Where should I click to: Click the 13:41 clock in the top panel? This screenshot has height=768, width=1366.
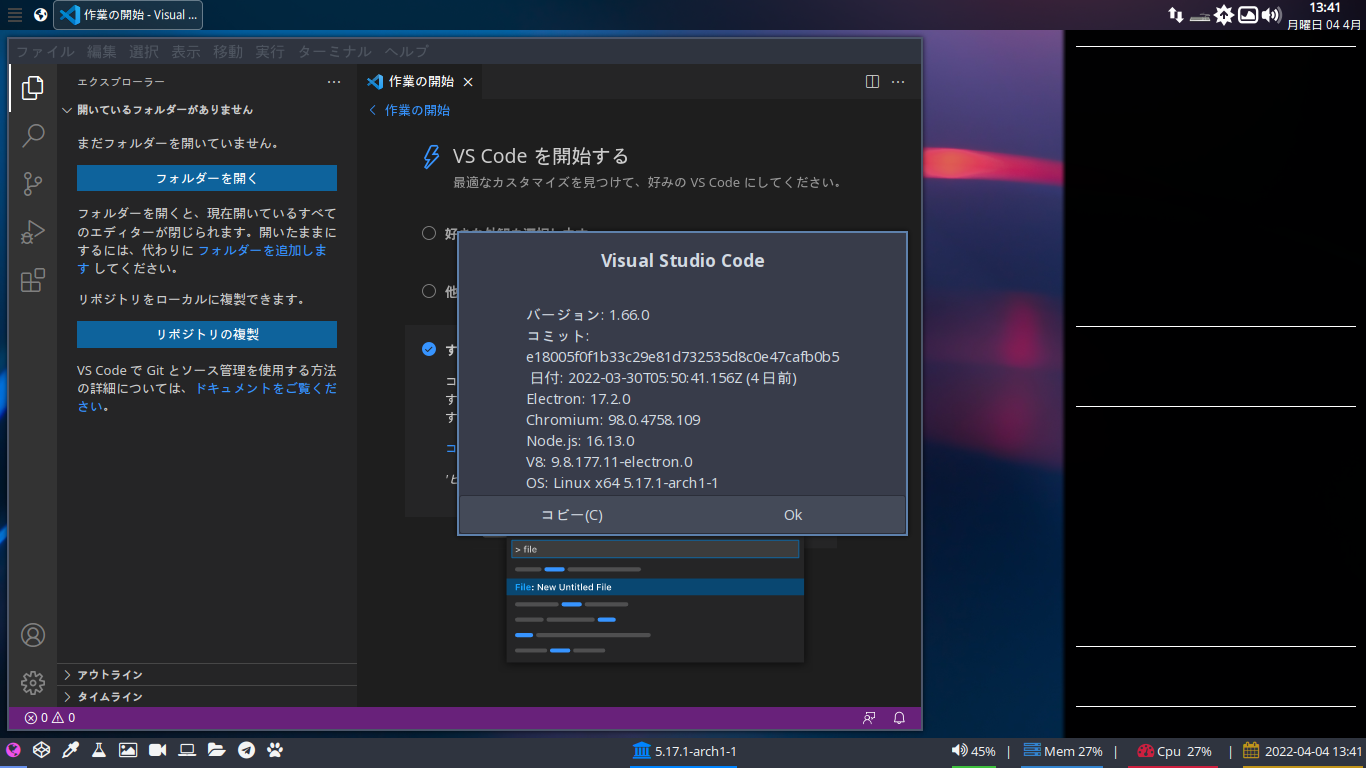click(1325, 8)
